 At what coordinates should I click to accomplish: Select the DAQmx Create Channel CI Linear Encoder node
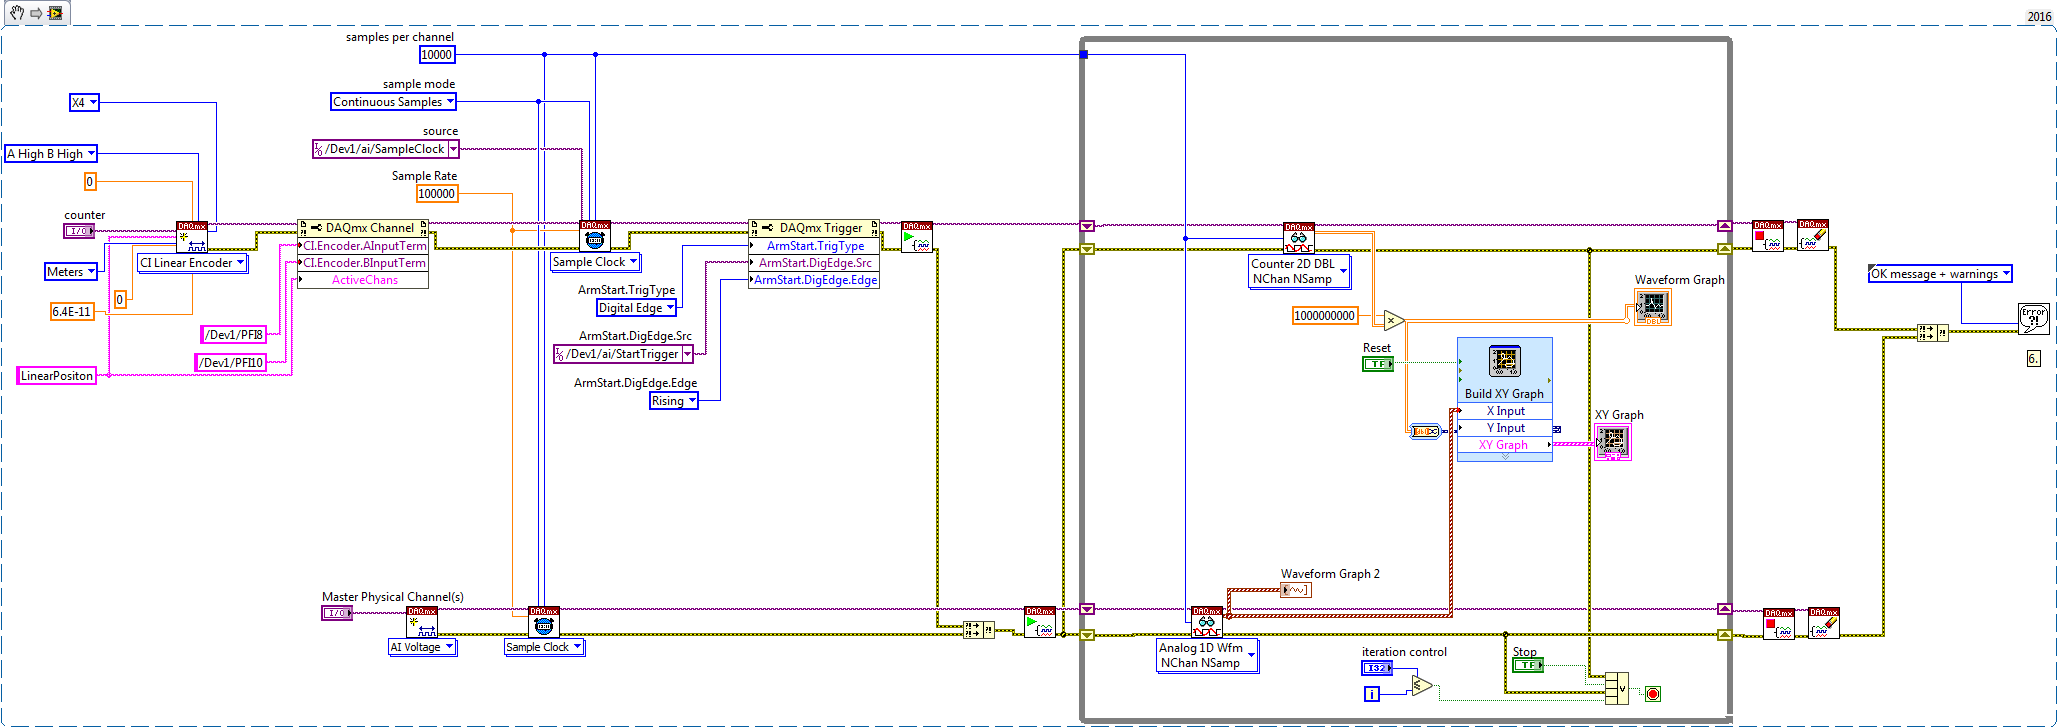tap(192, 236)
